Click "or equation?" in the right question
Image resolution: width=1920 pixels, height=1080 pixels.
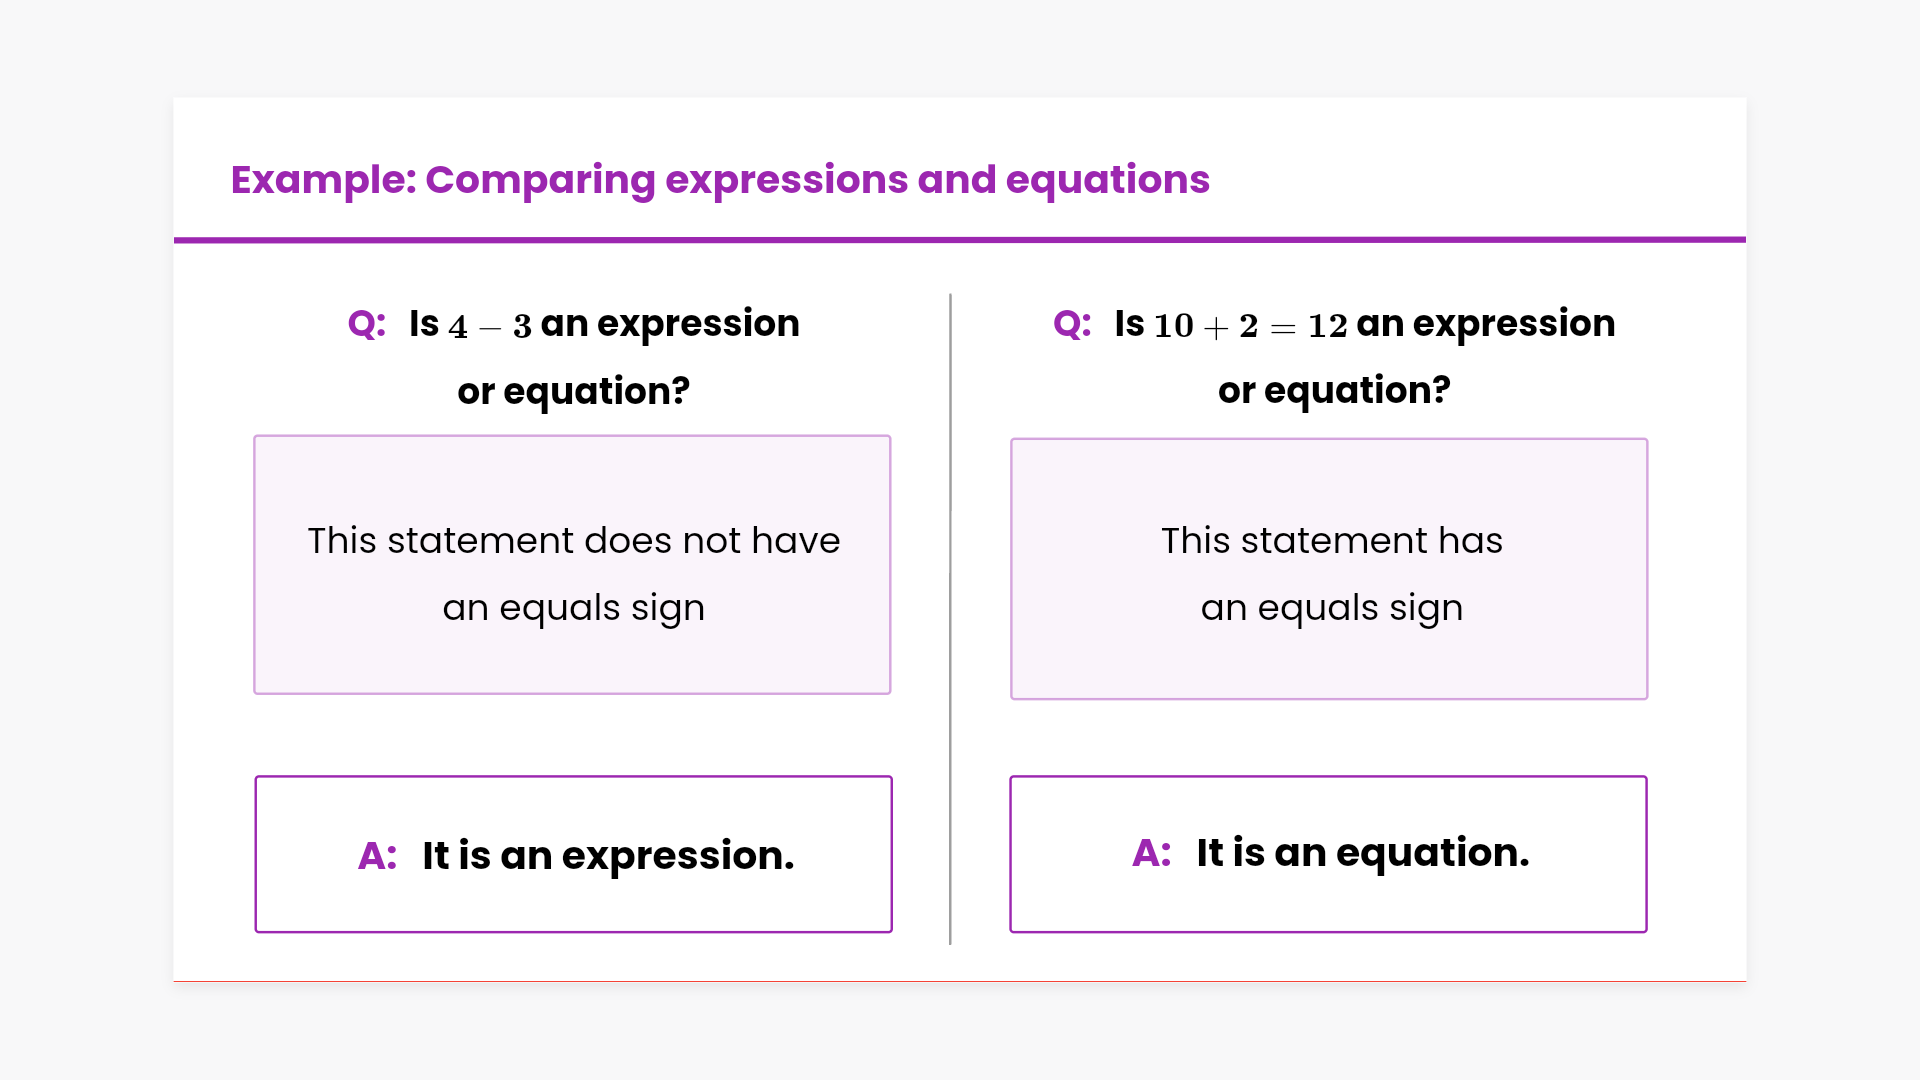coord(1334,390)
